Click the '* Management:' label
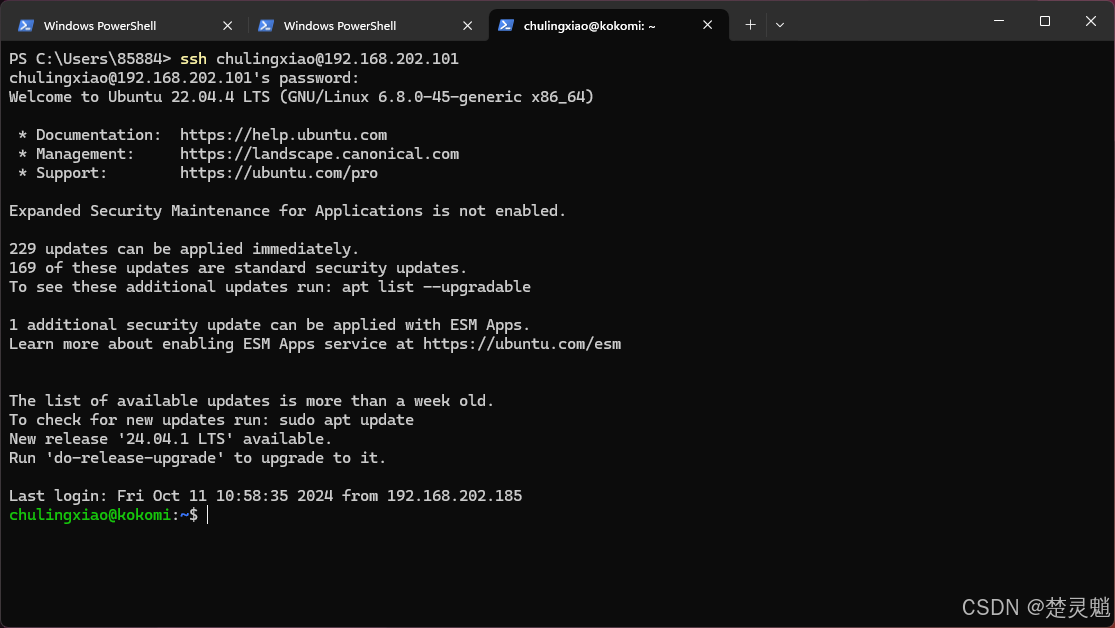Viewport: 1115px width, 628px height. (76, 154)
